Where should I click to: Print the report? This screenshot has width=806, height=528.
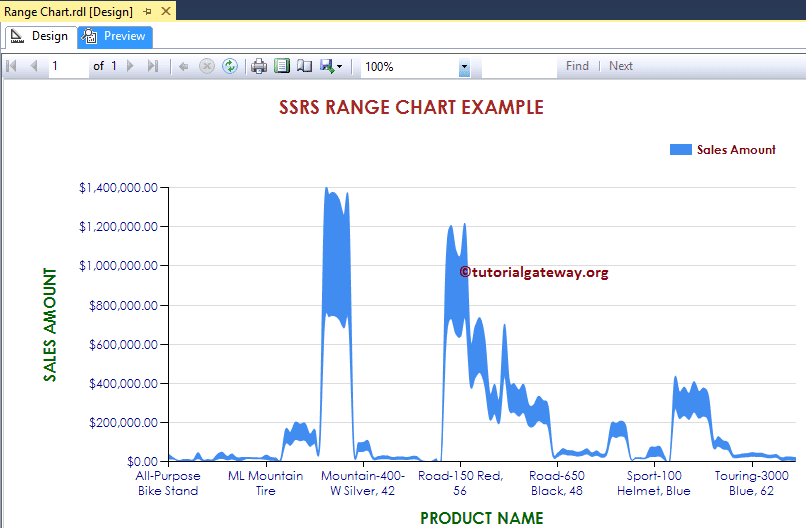click(259, 66)
